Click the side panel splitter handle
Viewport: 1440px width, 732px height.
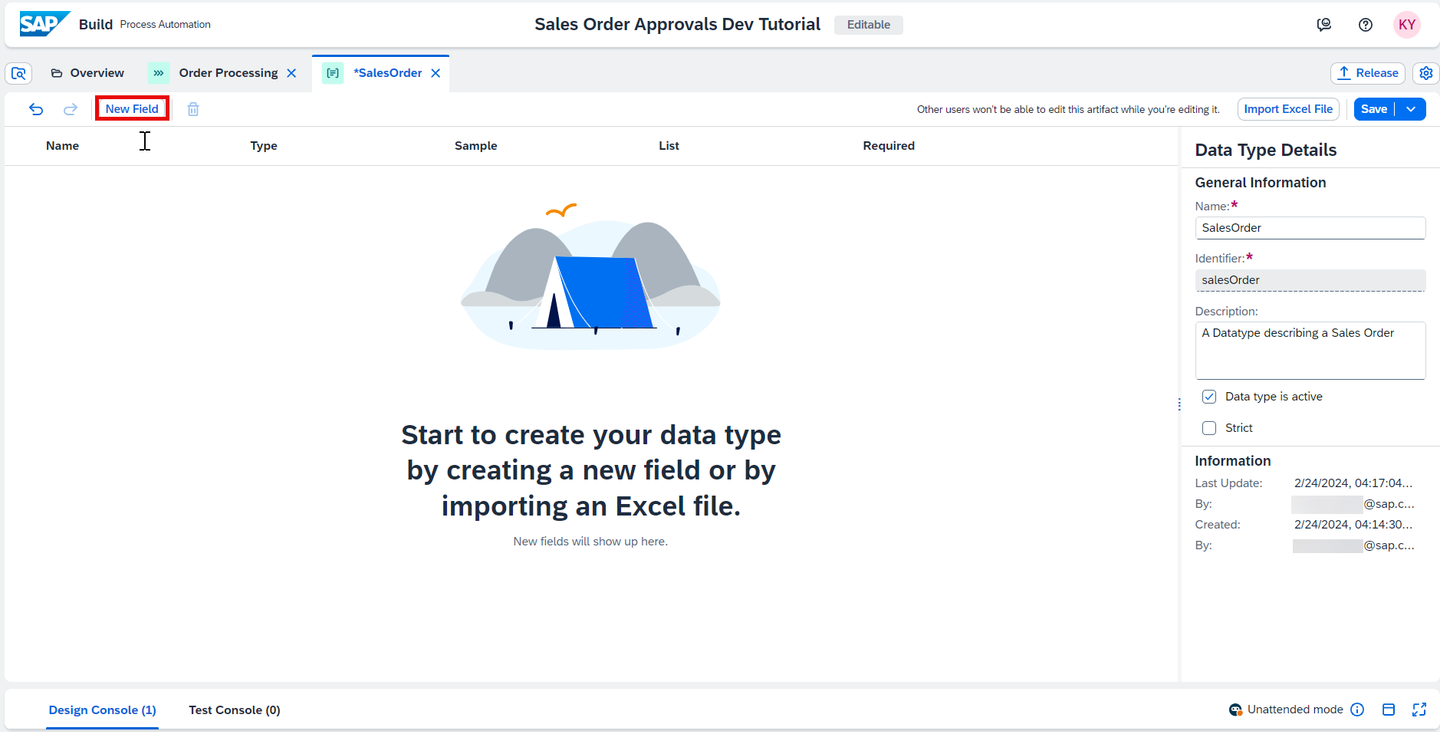[x=1179, y=404]
